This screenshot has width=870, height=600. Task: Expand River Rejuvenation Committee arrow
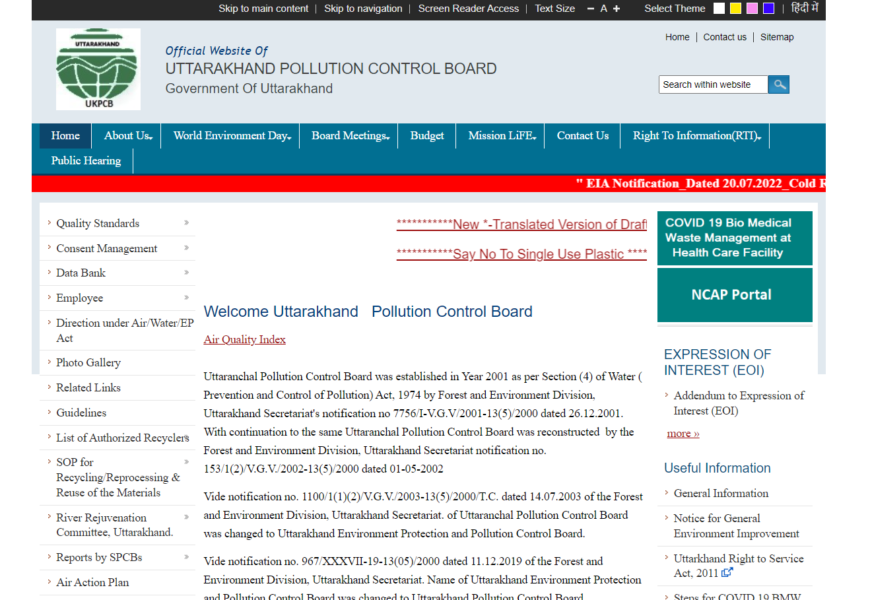(x=186, y=517)
